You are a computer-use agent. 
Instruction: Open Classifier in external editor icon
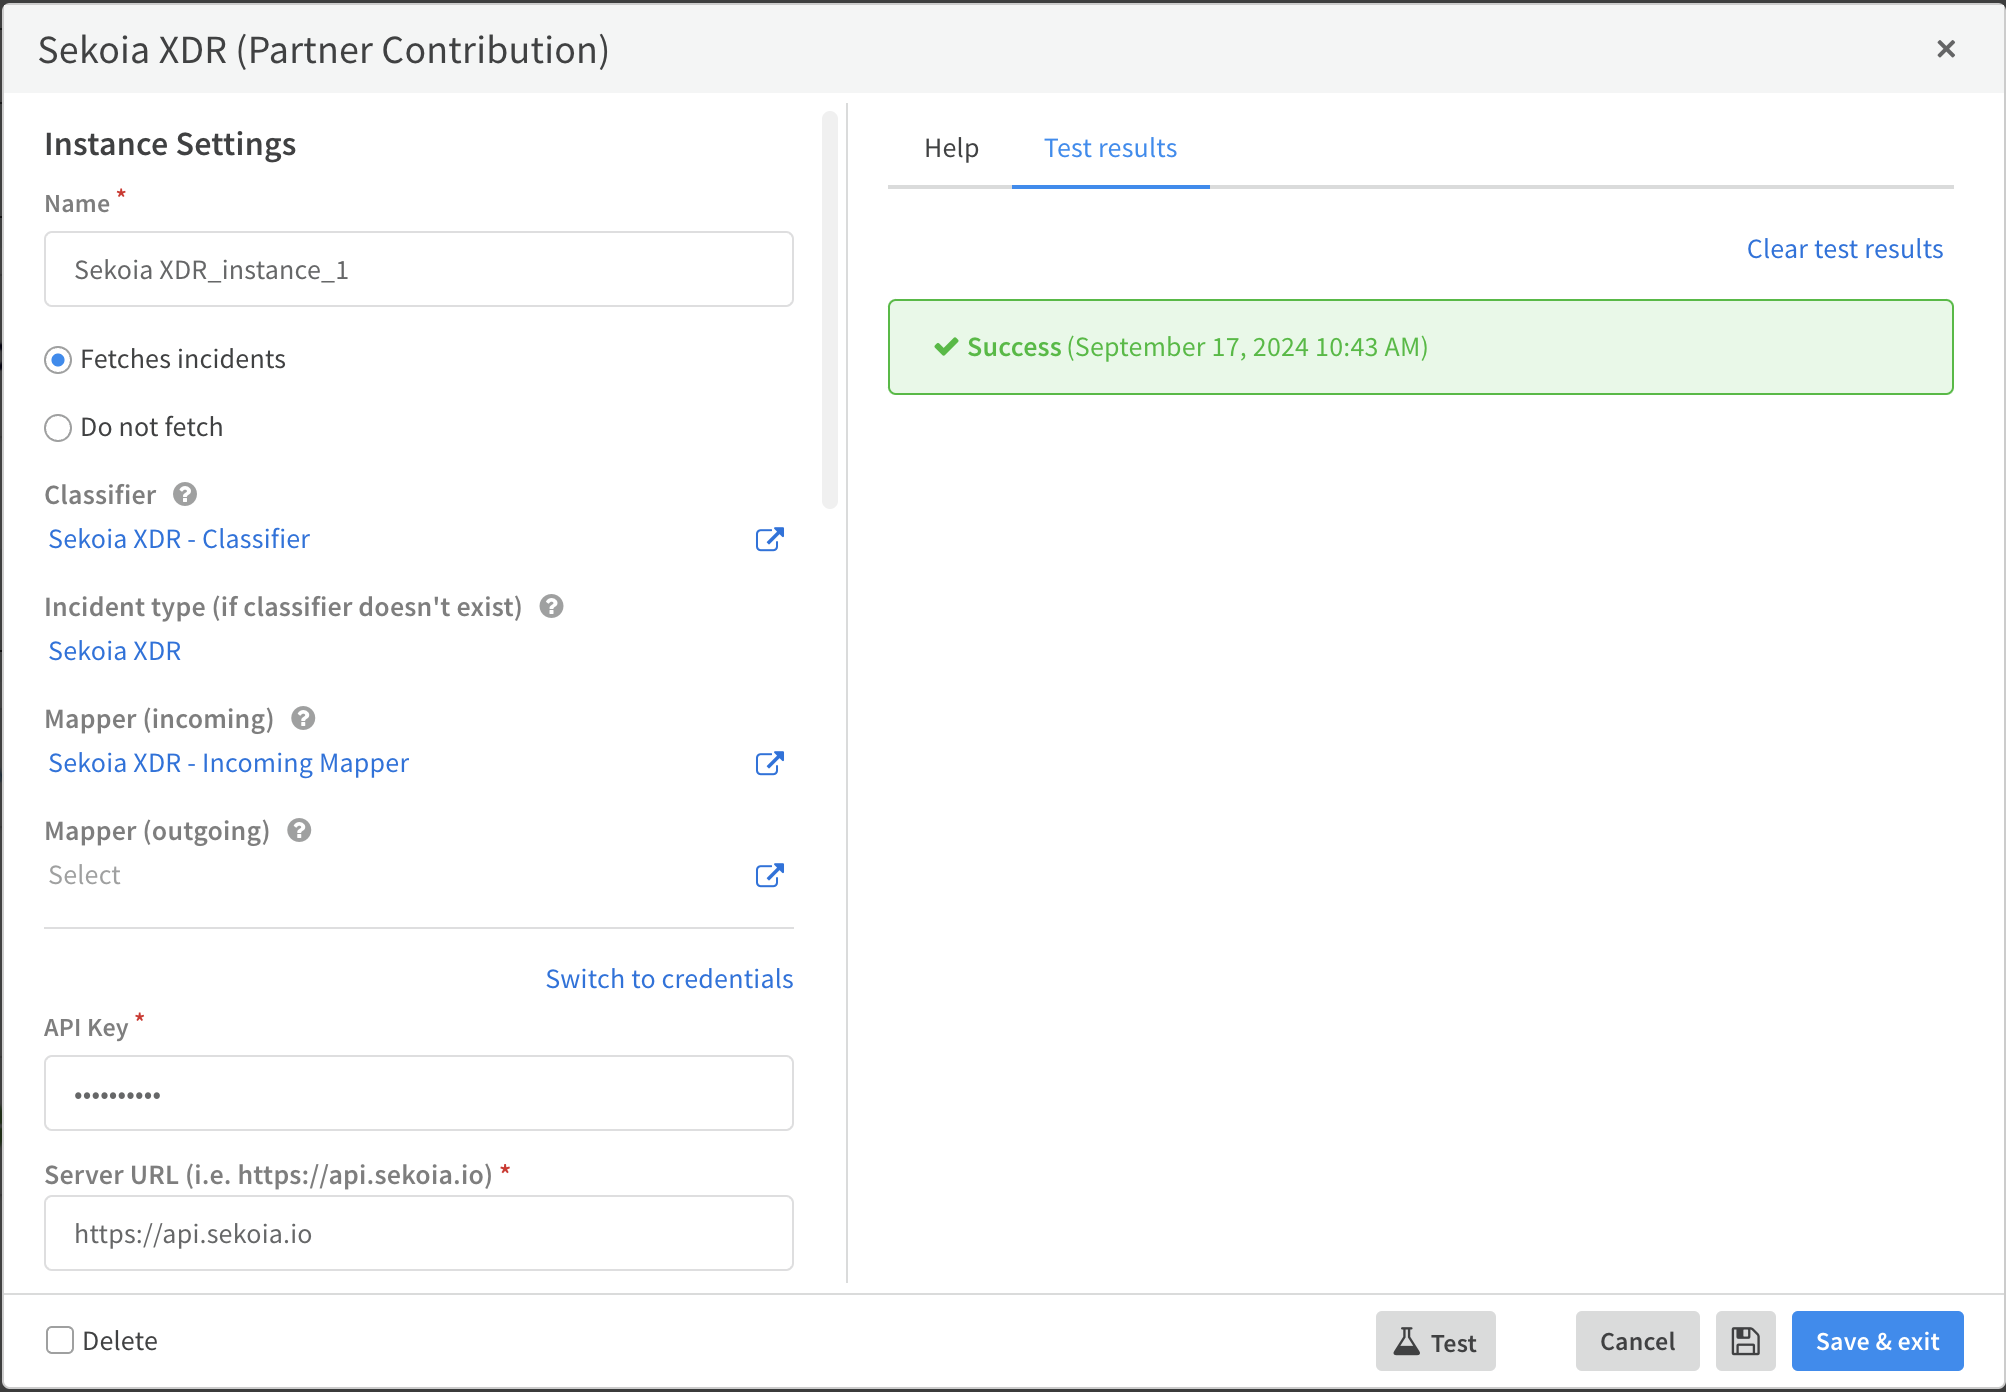click(769, 540)
